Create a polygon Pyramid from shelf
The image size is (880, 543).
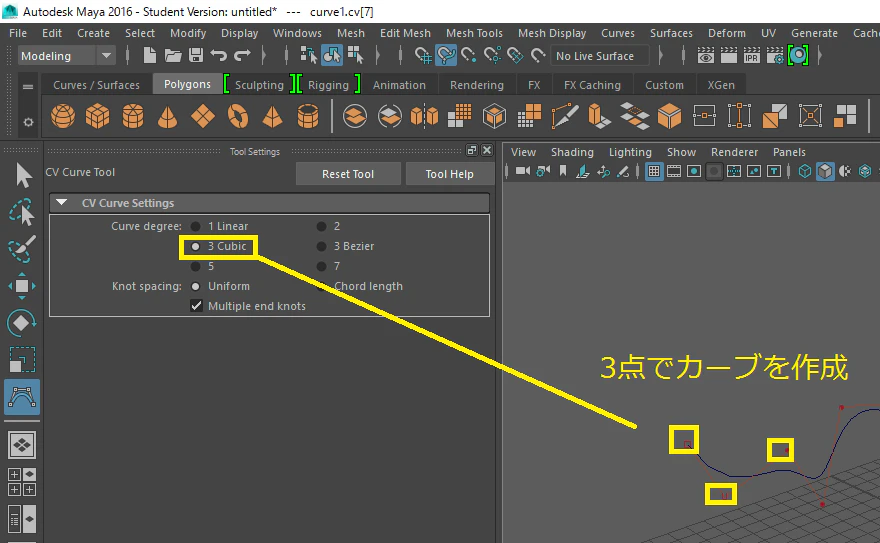pyautogui.click(x=273, y=117)
